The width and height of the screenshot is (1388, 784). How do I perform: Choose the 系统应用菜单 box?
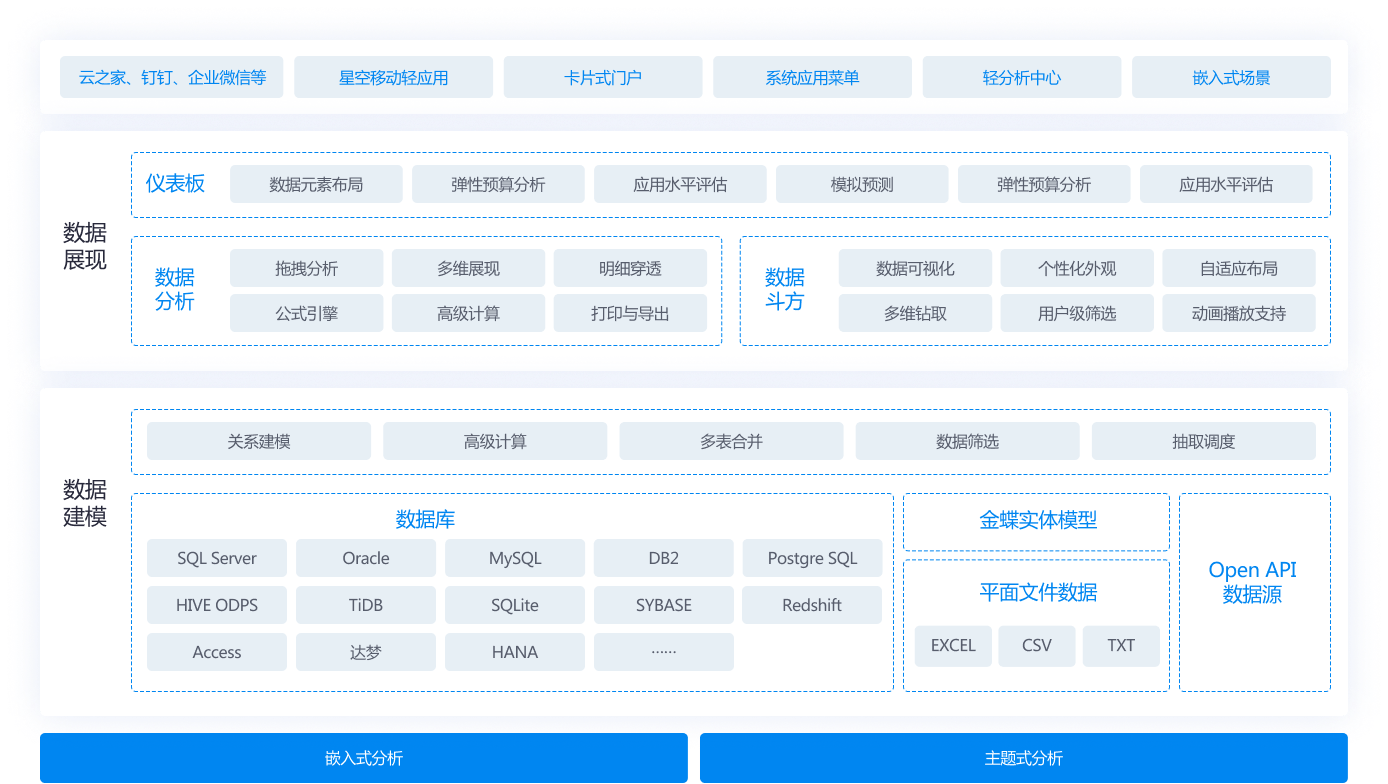coord(812,77)
